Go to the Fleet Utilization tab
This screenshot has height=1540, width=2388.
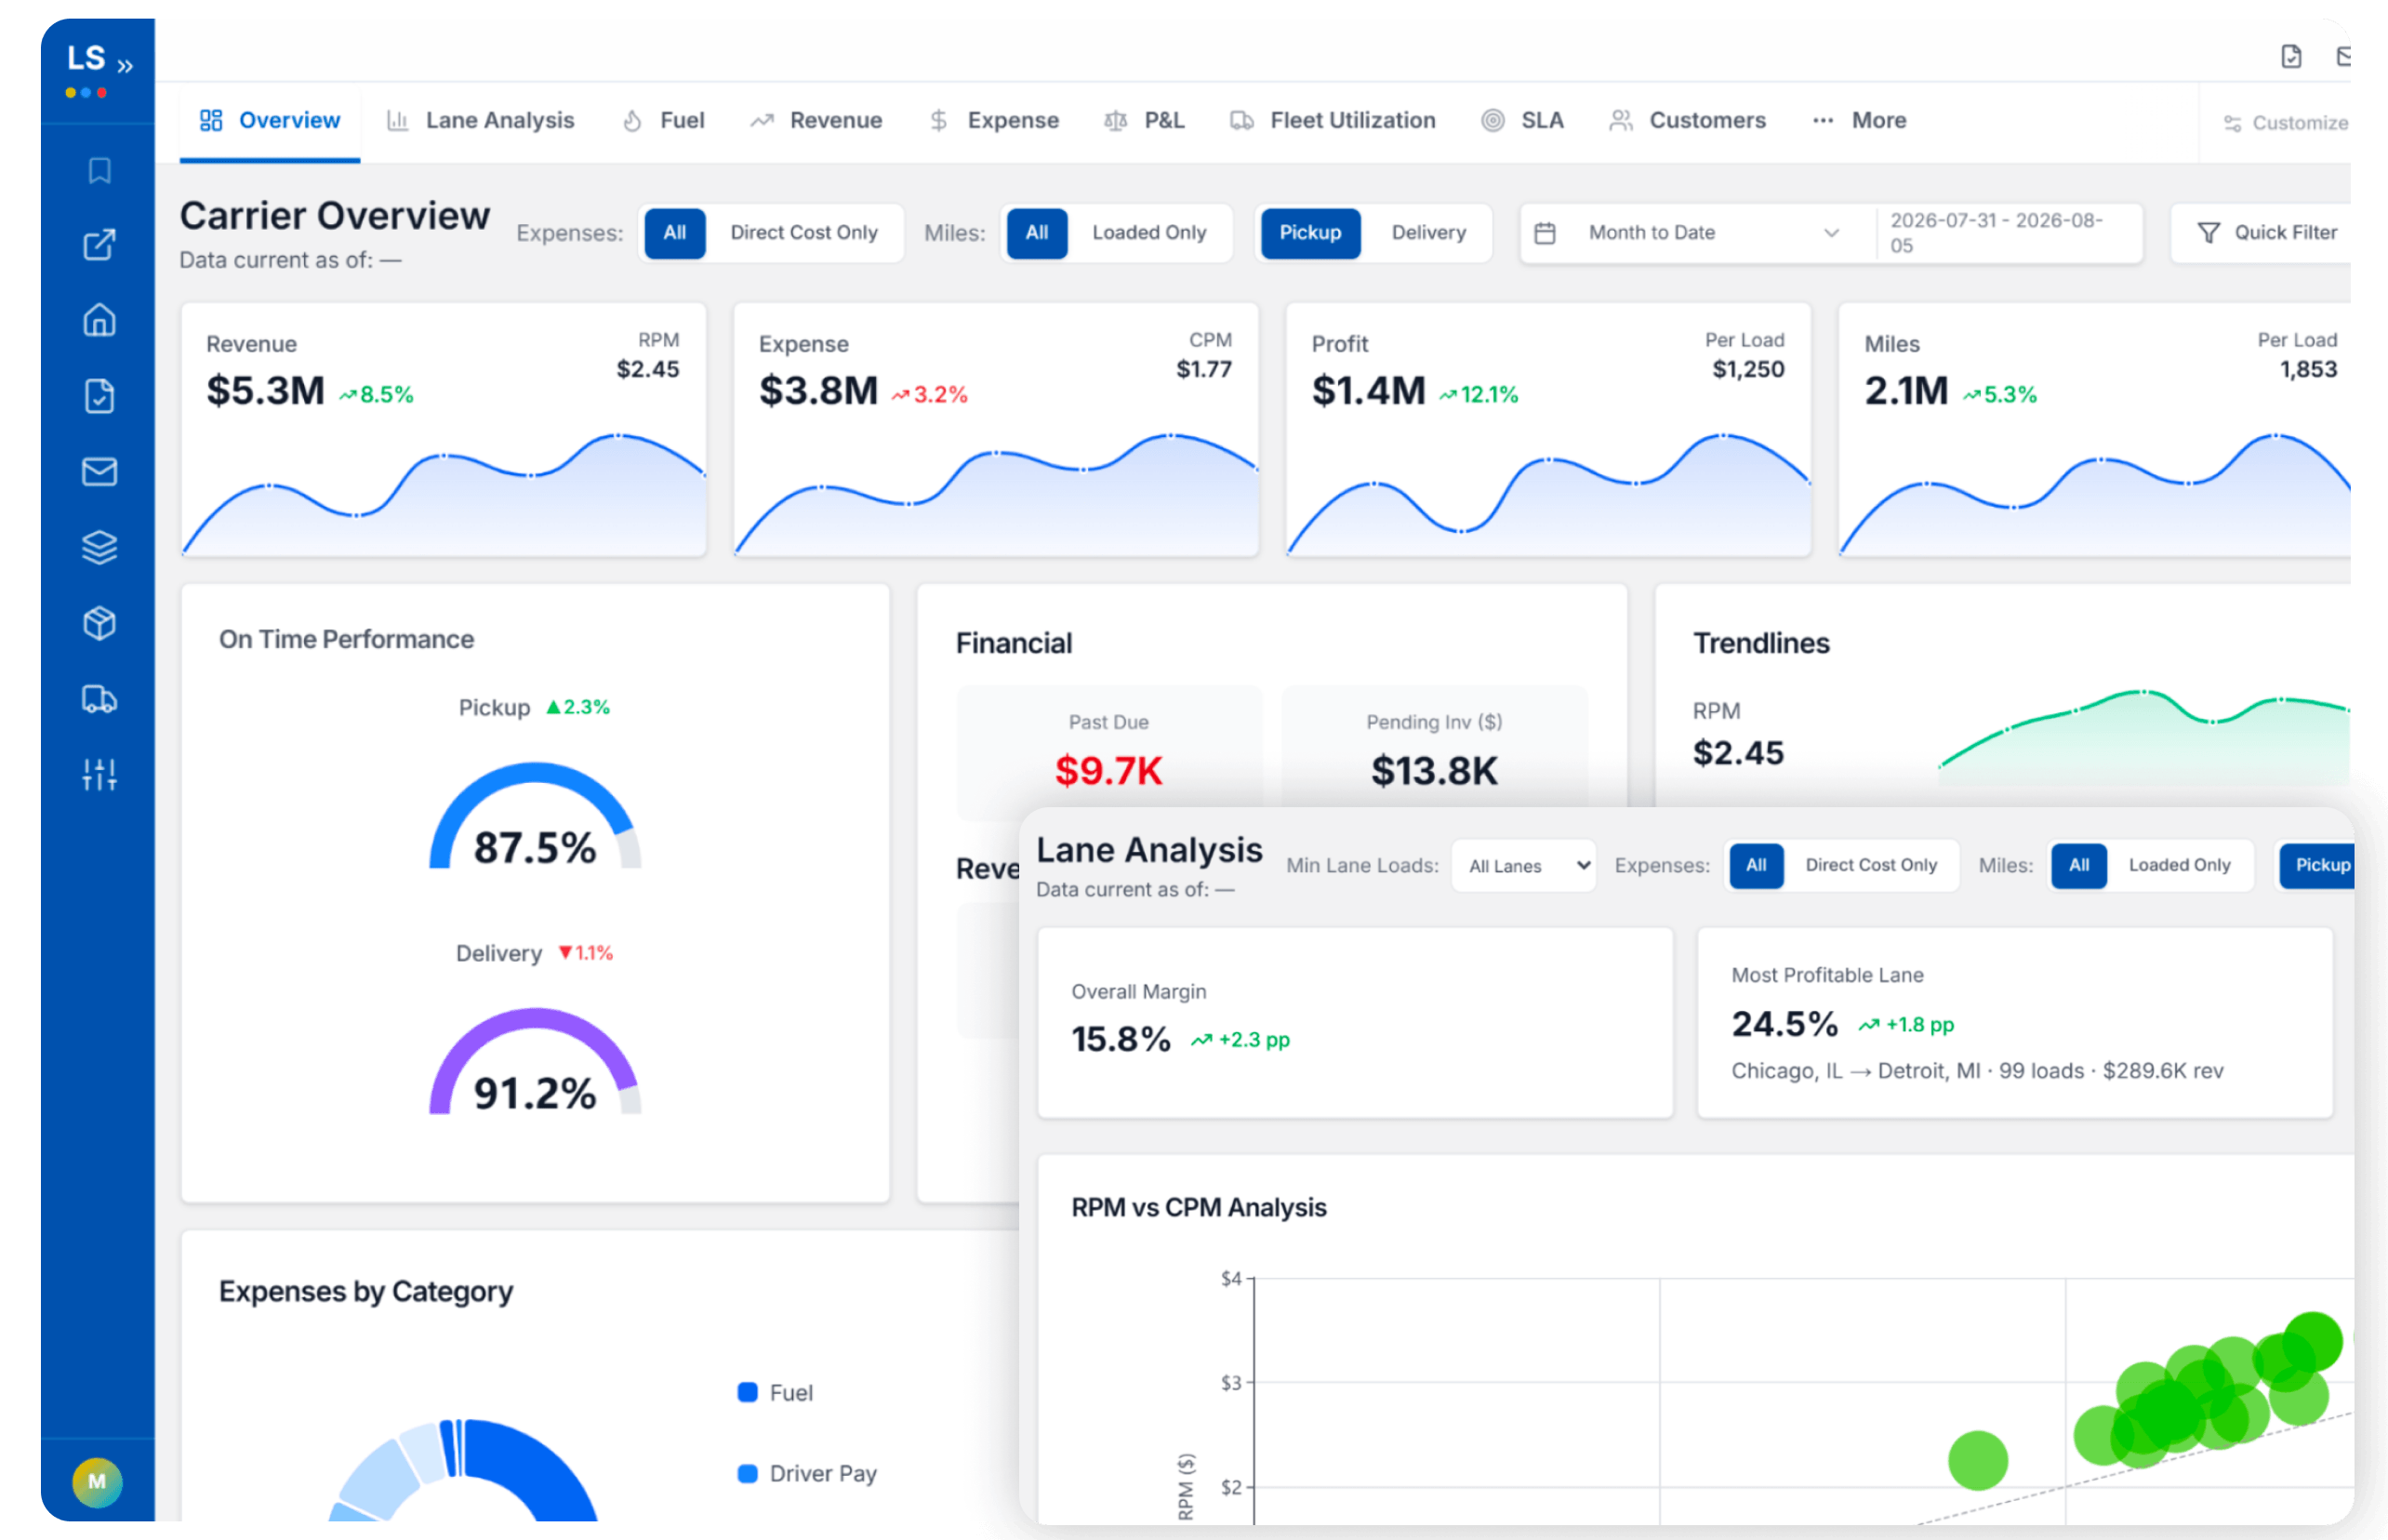coord(1333,120)
